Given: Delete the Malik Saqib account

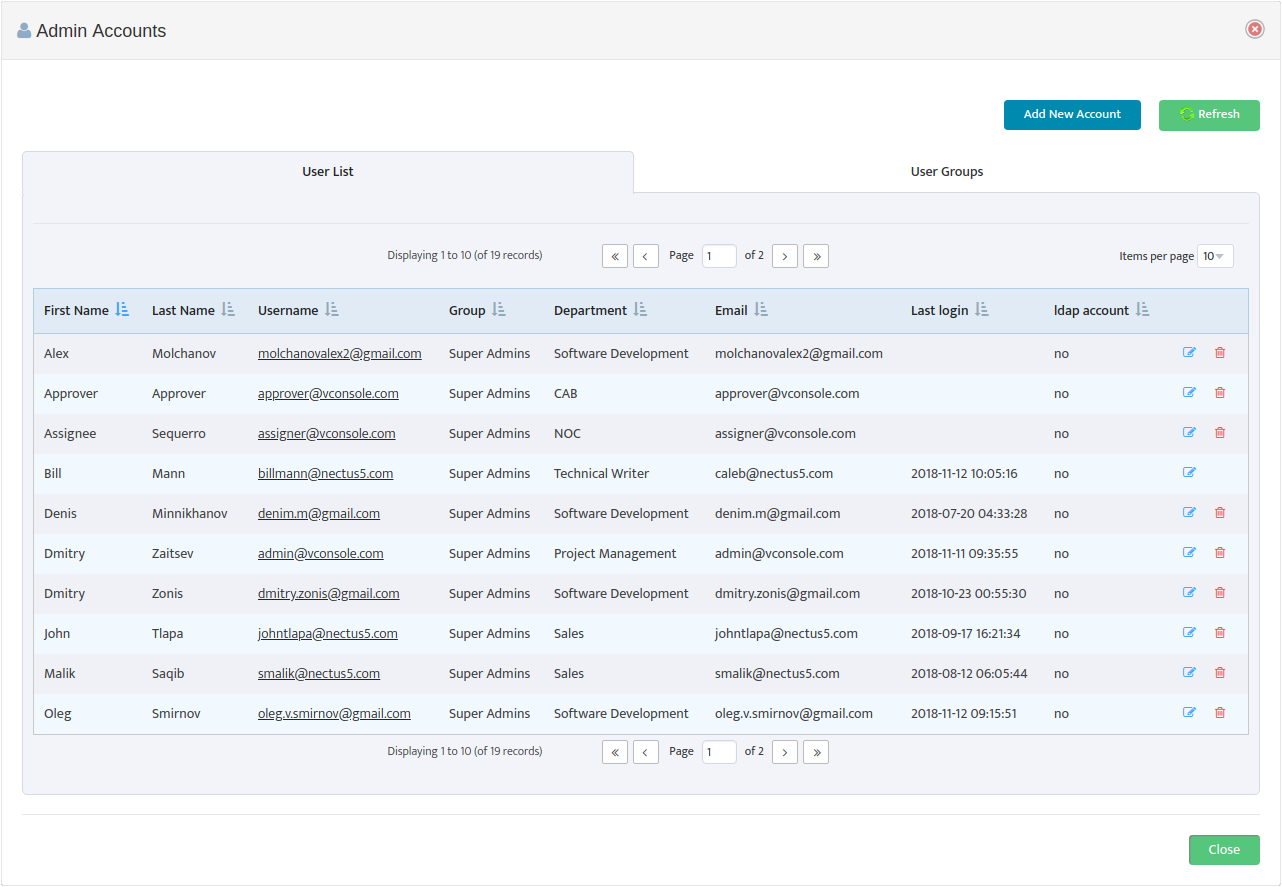Looking at the screenshot, I should (x=1219, y=673).
